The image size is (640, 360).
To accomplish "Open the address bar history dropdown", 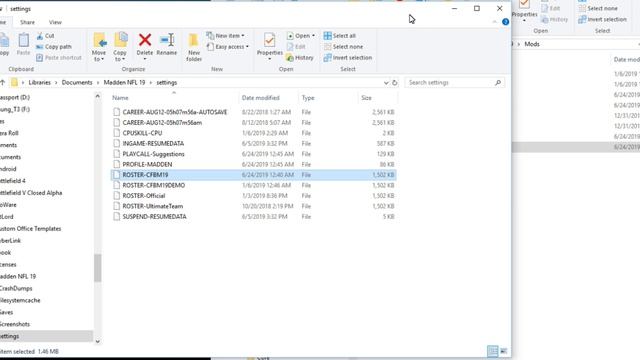I will (386, 83).
